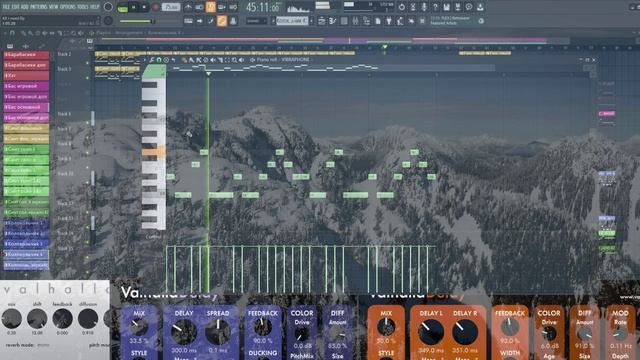Screen dimensions: 640x360
Task: Select the Барабанчики pattern
Action: coord(26,55)
